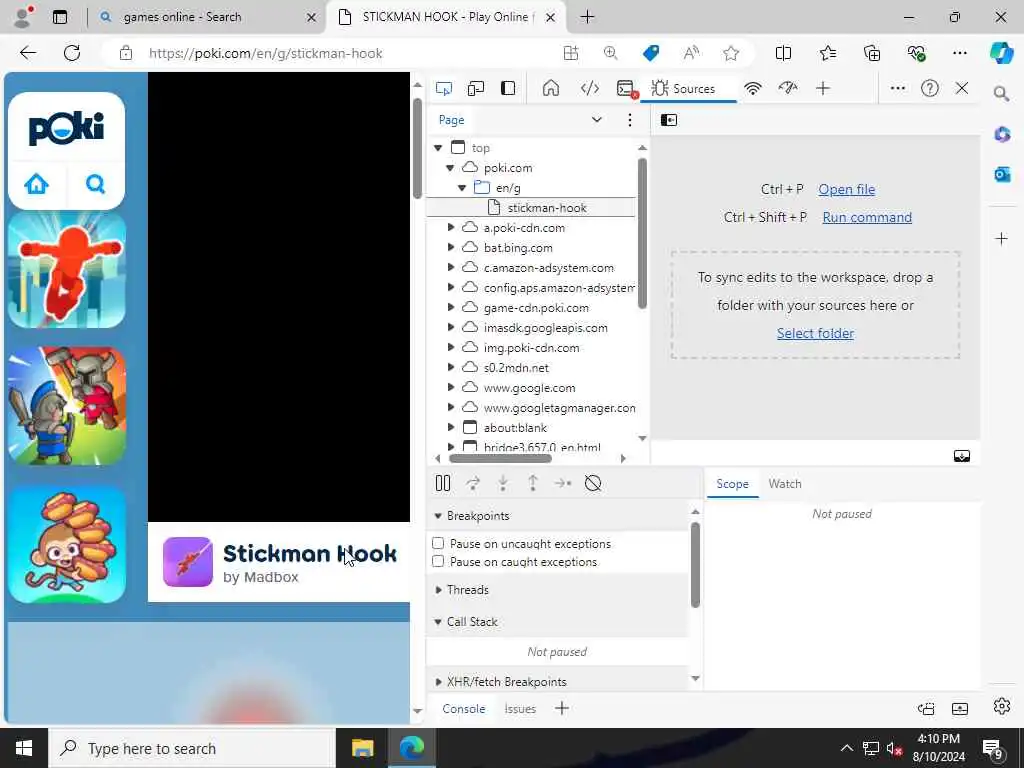Click the Step debugger arrow icon
This screenshot has width=1024, height=768.
pos(562,483)
